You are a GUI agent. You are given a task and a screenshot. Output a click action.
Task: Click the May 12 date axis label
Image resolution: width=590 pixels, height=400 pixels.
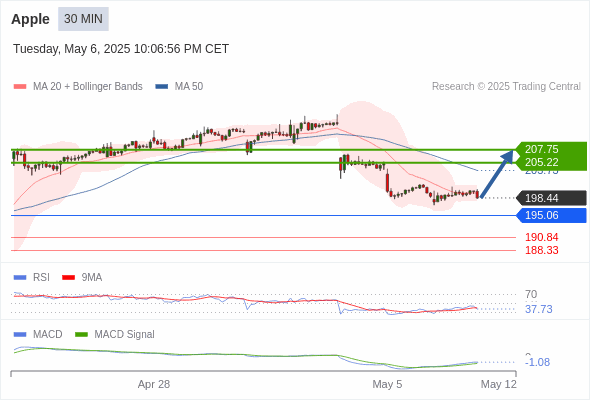tap(499, 384)
